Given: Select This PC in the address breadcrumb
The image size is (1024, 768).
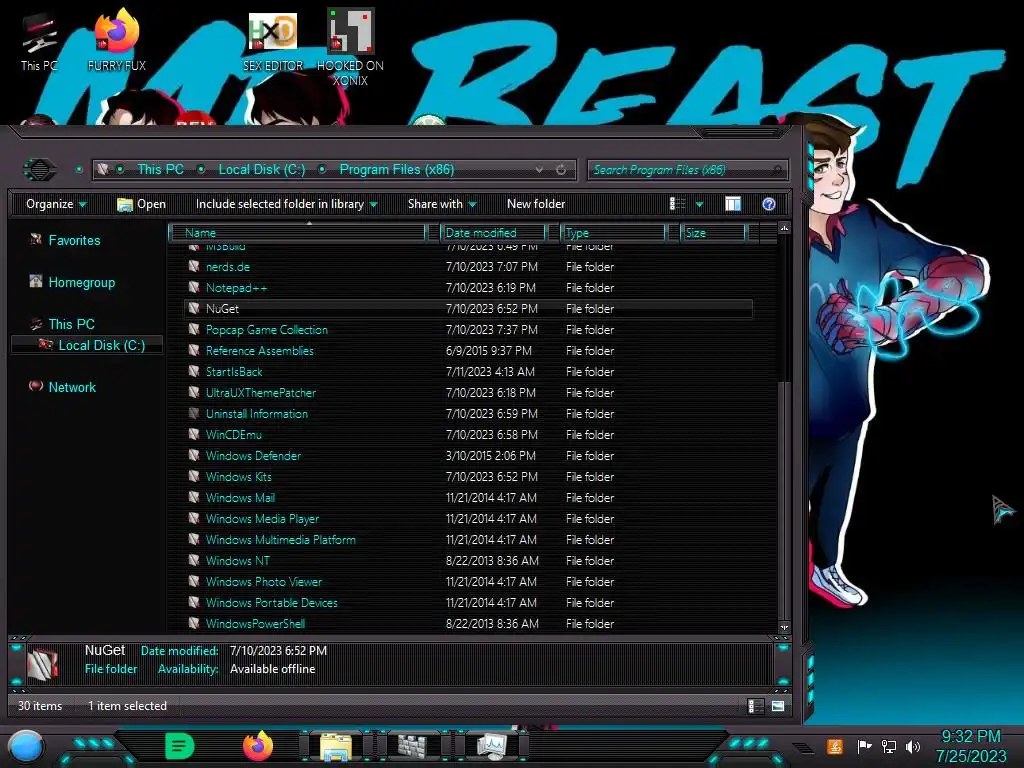Looking at the screenshot, I should click(x=161, y=170).
